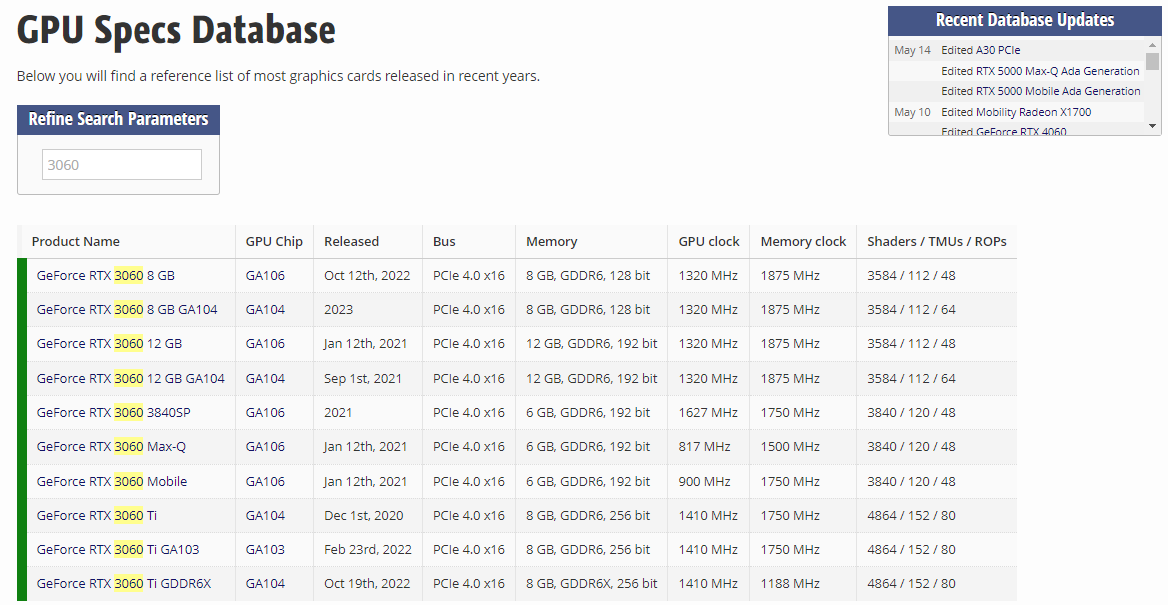Open GeForce RTX 3060 Ti GDDR6X link
Image resolution: width=1168 pixels, height=605 pixels.
click(124, 583)
